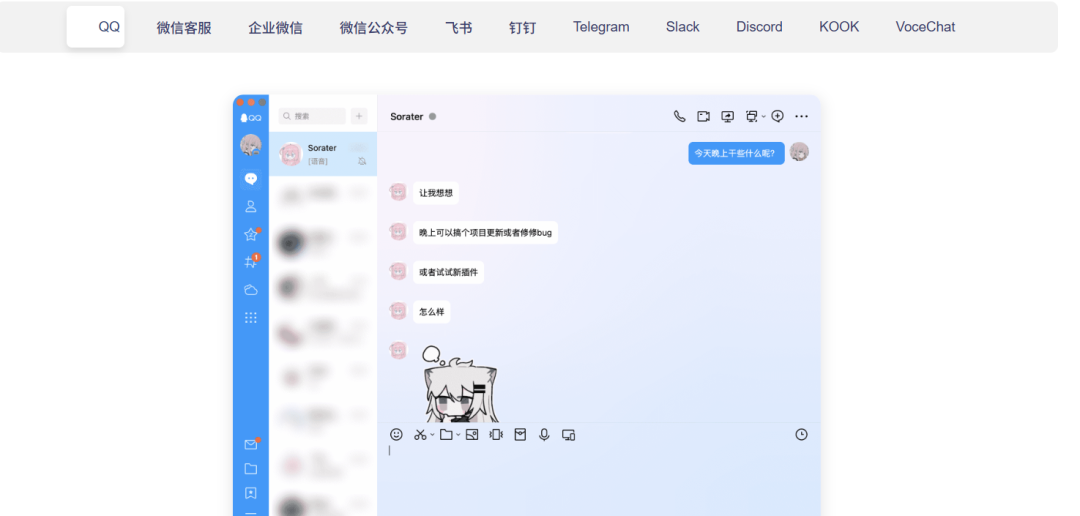Screen dimensions: 1080x516
Task: Click the screen share icon in chat header
Action: [727, 116]
